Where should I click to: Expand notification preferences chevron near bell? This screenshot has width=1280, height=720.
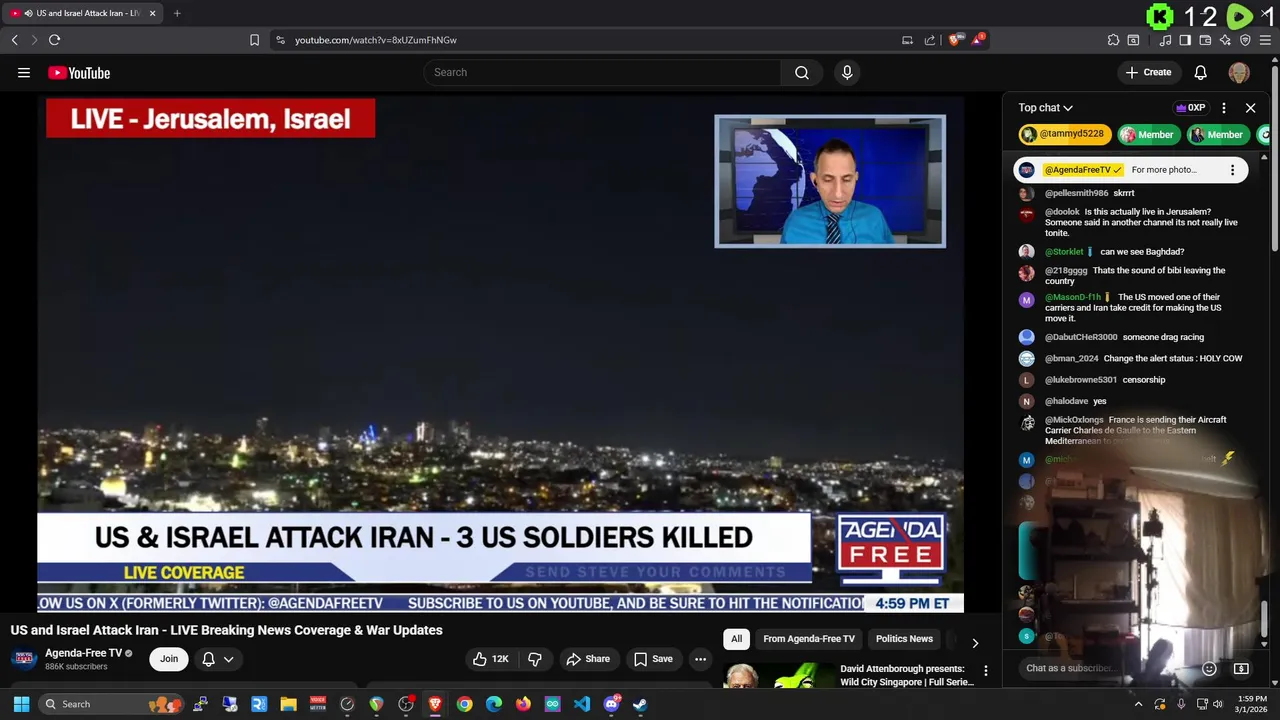click(x=229, y=659)
